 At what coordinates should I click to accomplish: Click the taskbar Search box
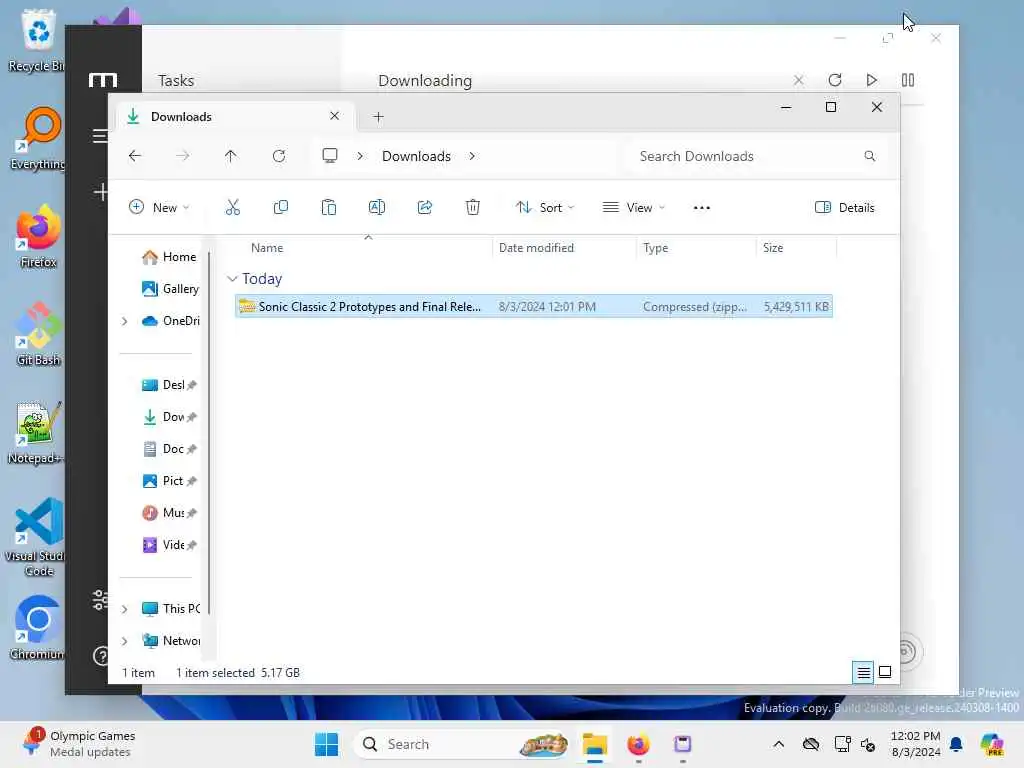tap(460, 744)
